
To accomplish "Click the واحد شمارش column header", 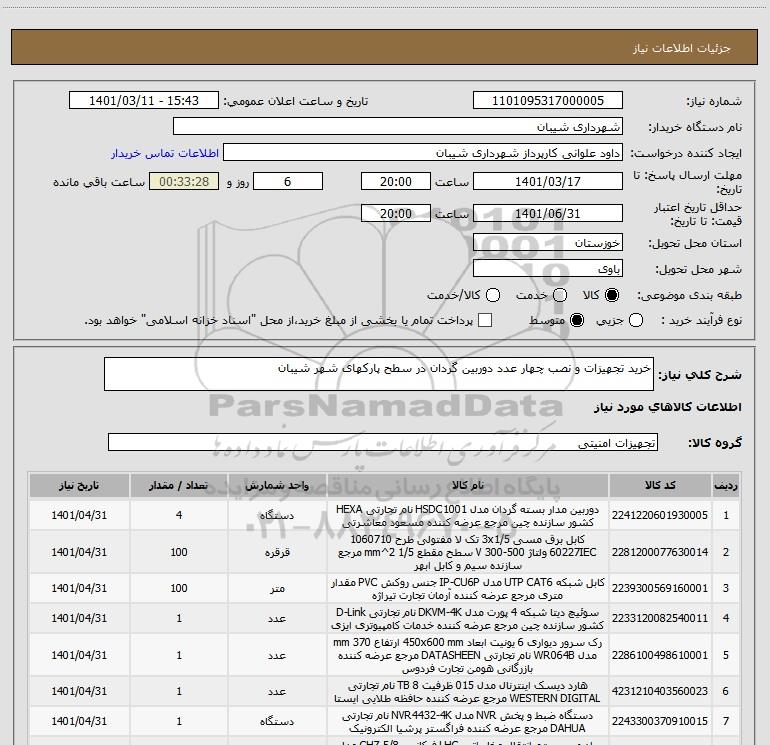I will (x=277, y=486).
